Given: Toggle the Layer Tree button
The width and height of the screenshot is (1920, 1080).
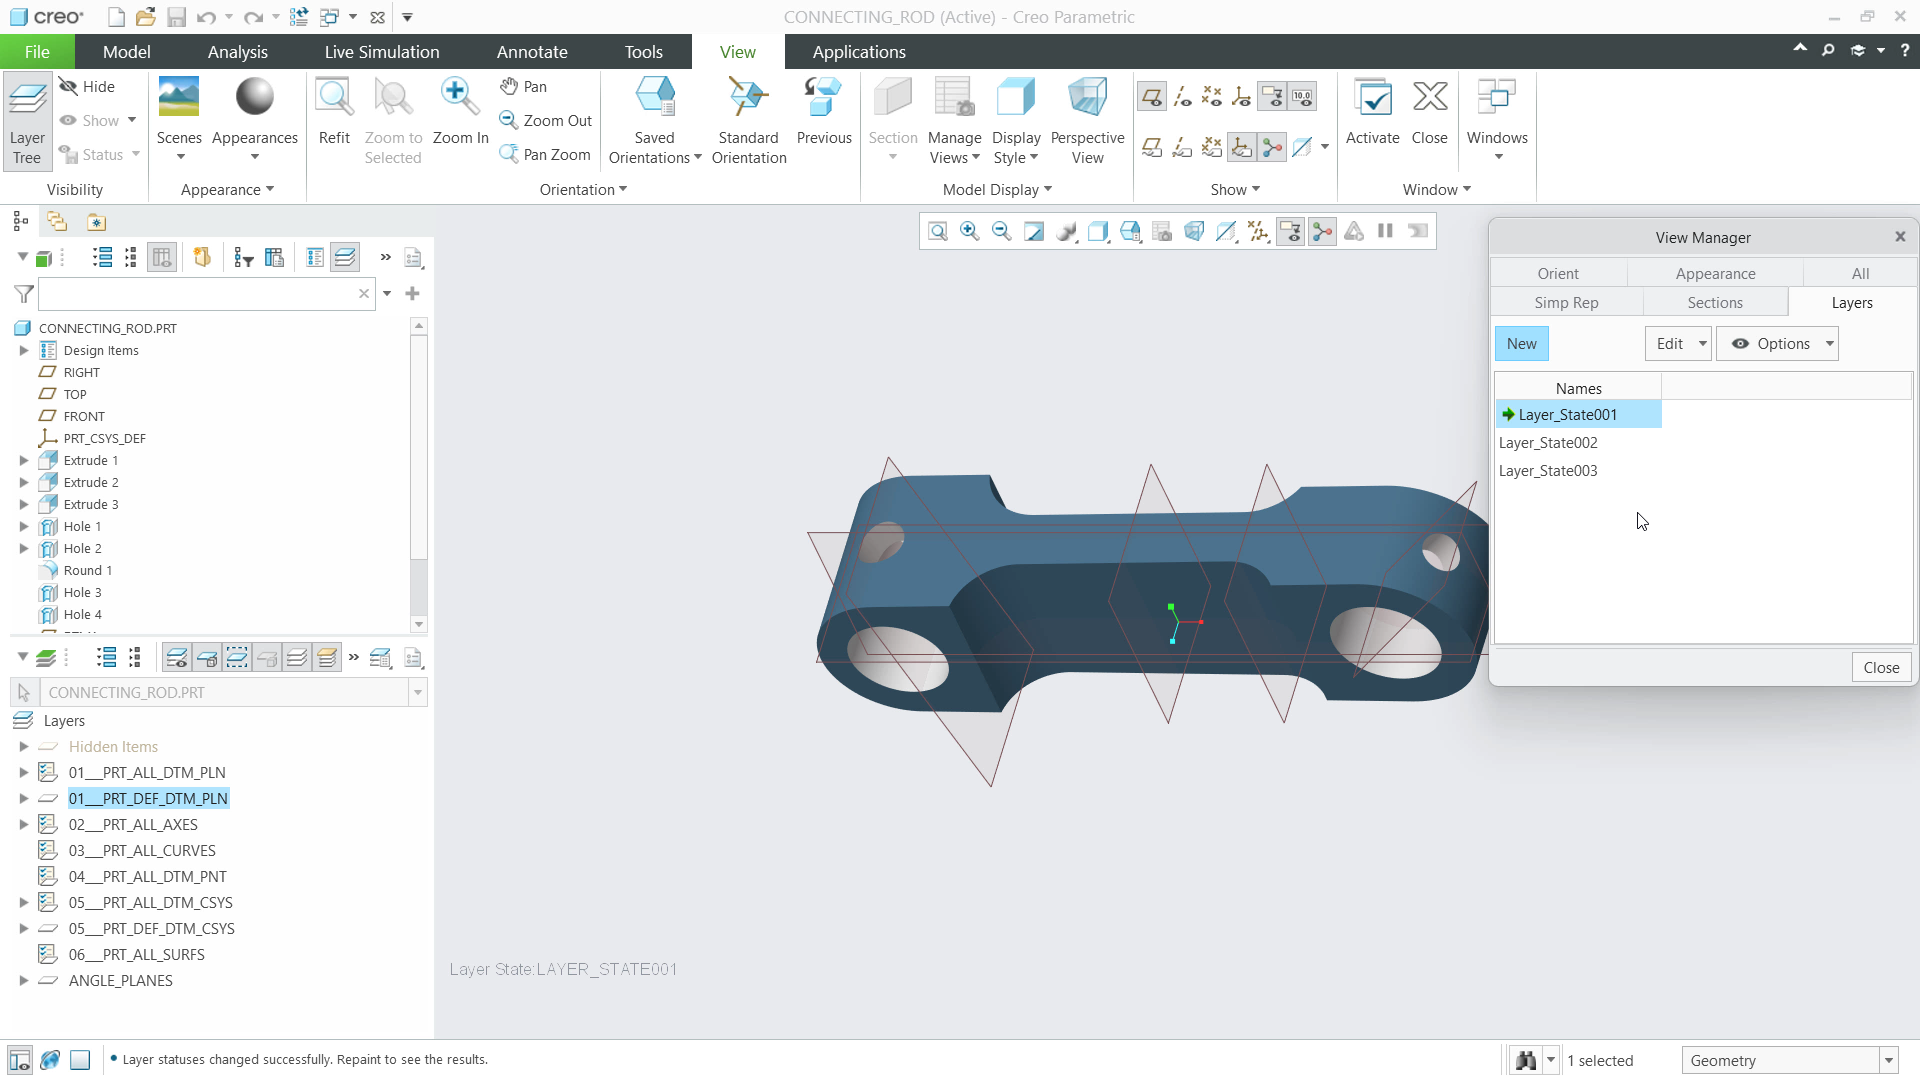Looking at the screenshot, I should point(27,121).
